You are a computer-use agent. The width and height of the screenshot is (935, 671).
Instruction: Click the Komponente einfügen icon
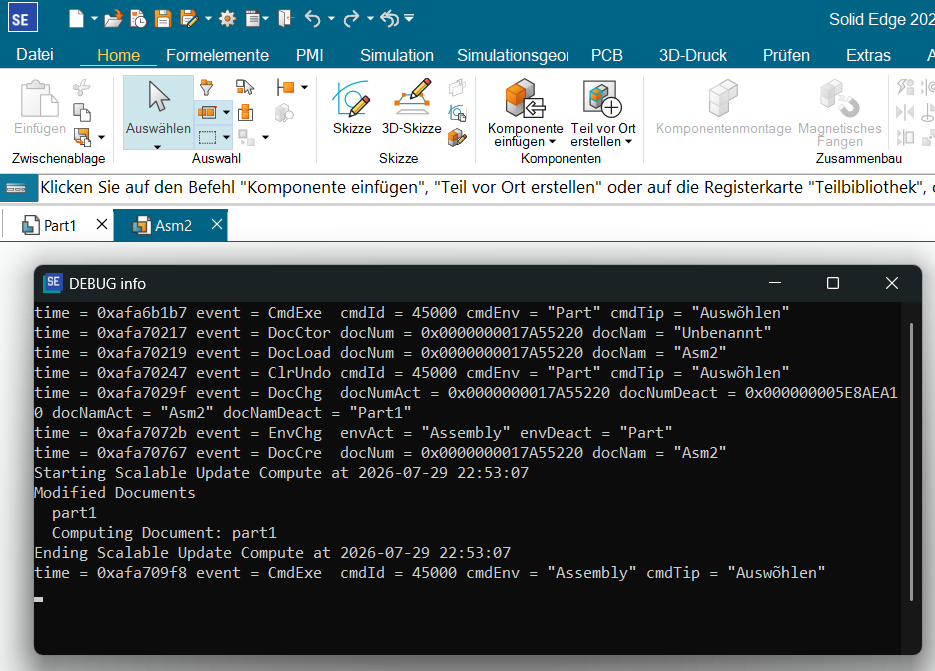(x=525, y=99)
